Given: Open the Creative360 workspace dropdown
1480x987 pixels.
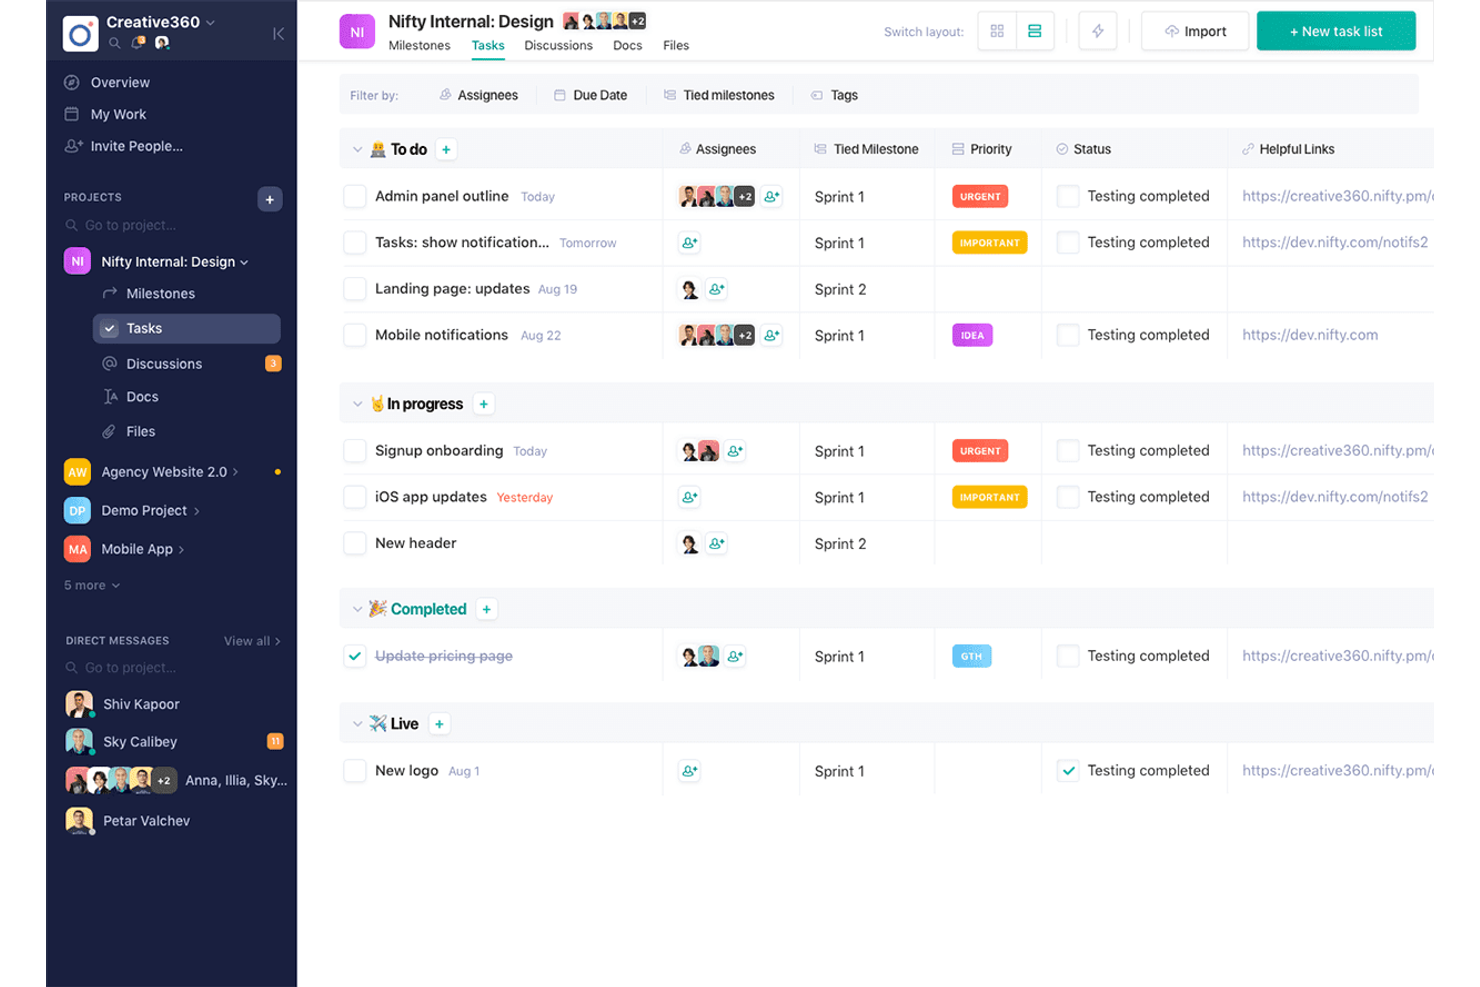Looking at the screenshot, I should coord(161,21).
